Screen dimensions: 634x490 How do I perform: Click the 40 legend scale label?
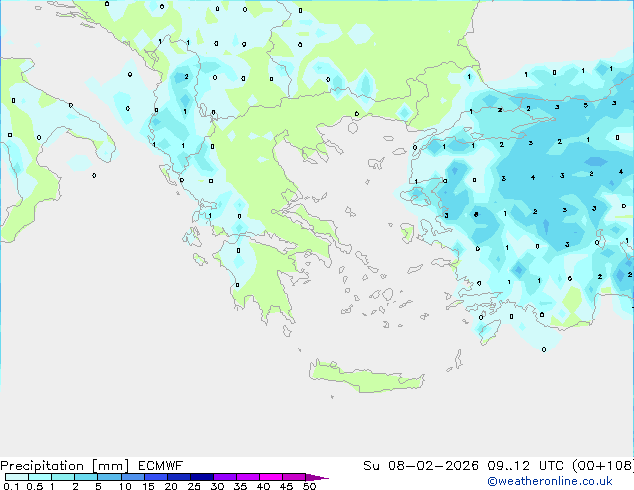pos(263,486)
